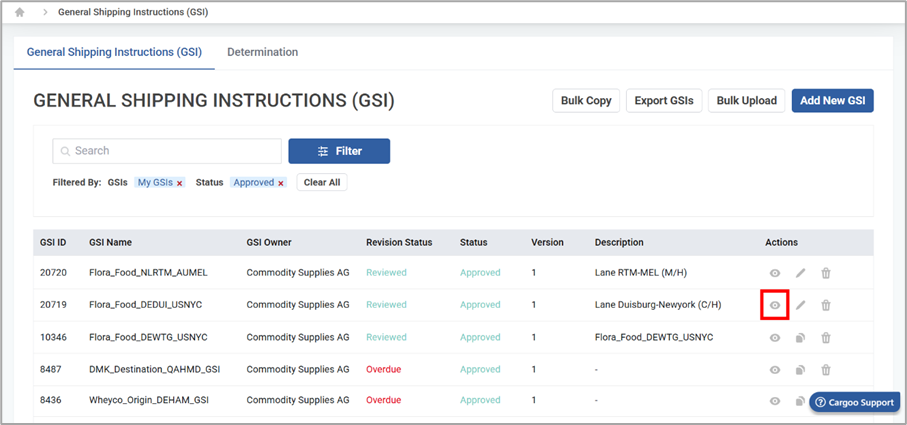Image resolution: width=907 pixels, height=425 pixels.
Task: Copy GSI 10346 with the copy icon
Action: click(801, 338)
